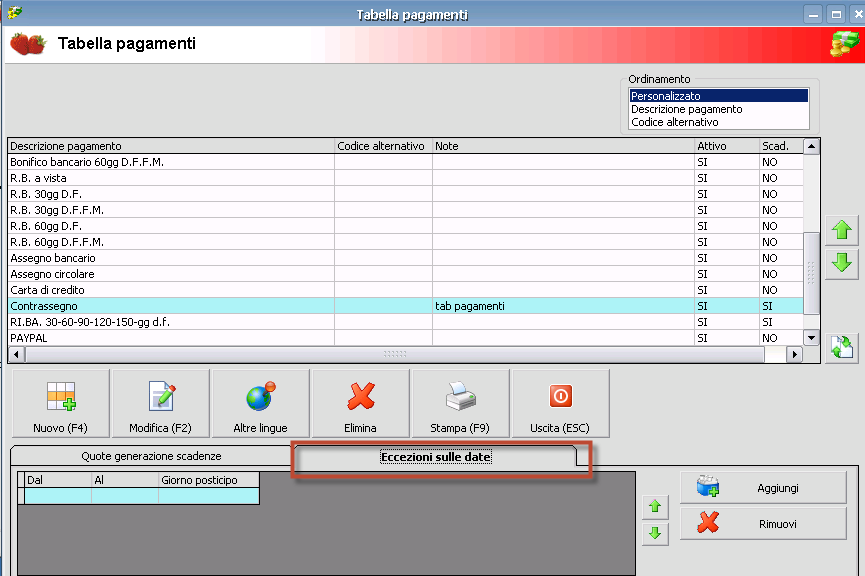865x576 pixels.
Task: Select the Carta di credito row
Action: pos(405,290)
